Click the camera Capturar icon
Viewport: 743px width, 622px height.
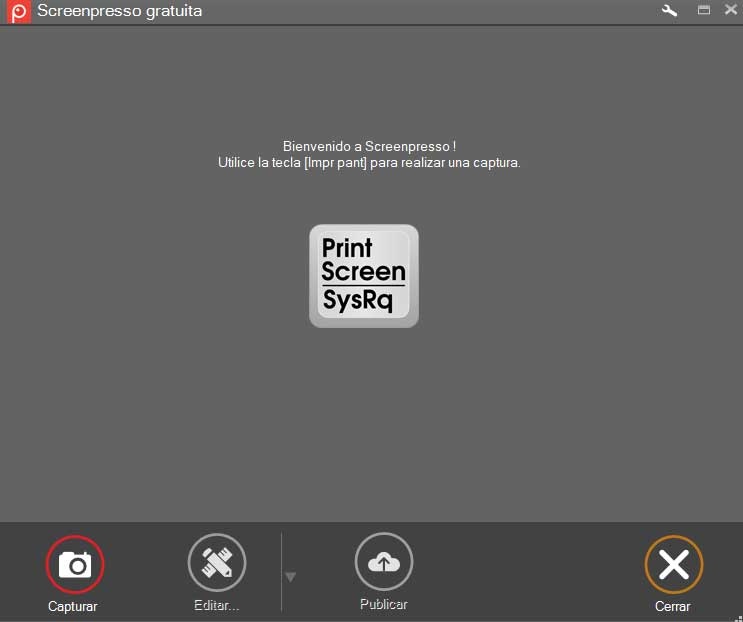(x=75, y=564)
